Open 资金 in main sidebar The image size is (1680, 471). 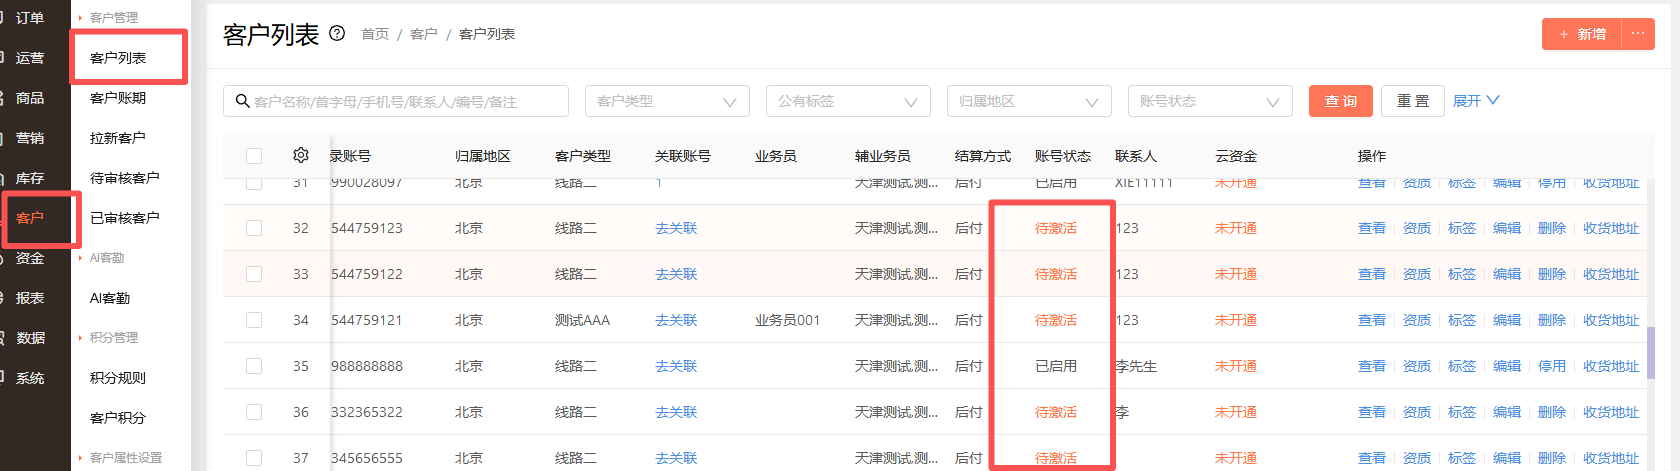coord(30,258)
